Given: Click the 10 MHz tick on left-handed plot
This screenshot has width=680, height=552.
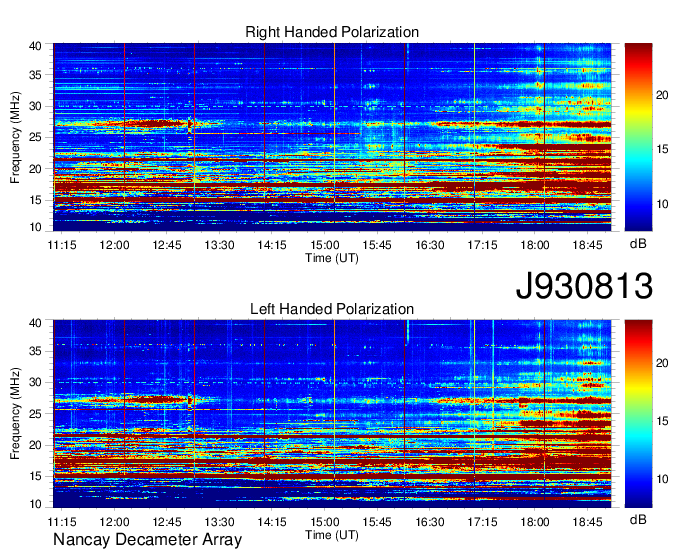Looking at the screenshot, I should coord(35,504).
